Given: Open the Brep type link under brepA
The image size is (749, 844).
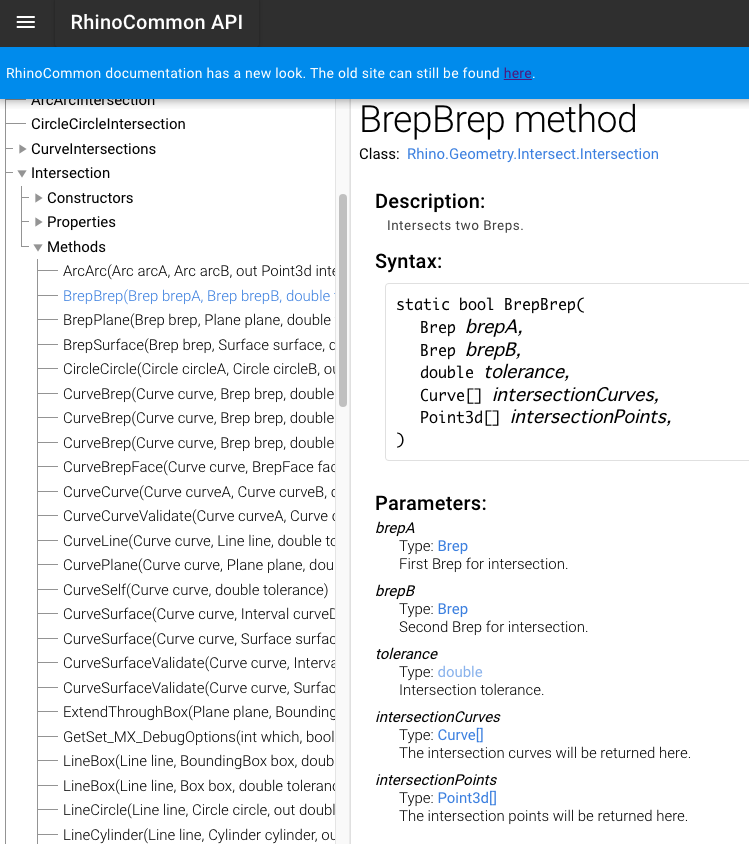Looking at the screenshot, I should point(453,546).
